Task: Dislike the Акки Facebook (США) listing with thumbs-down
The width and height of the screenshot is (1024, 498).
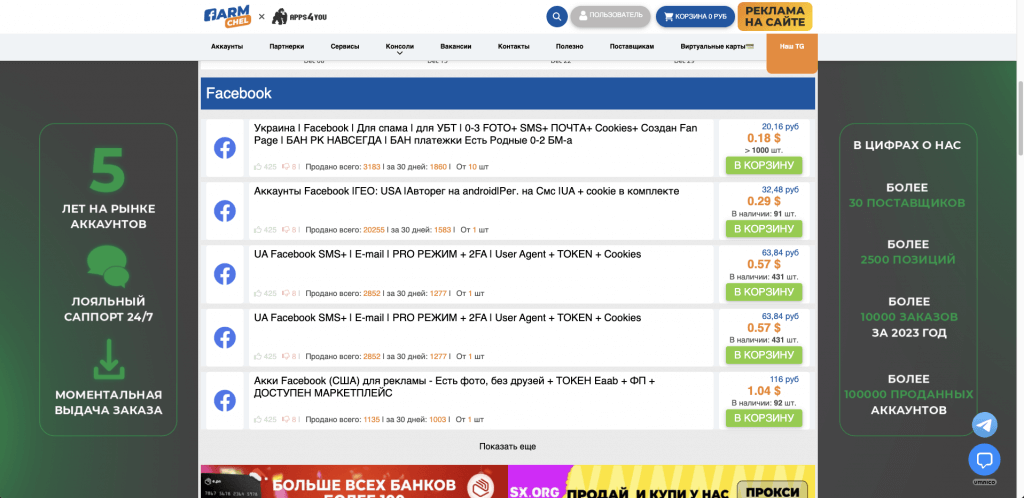Action: point(286,420)
